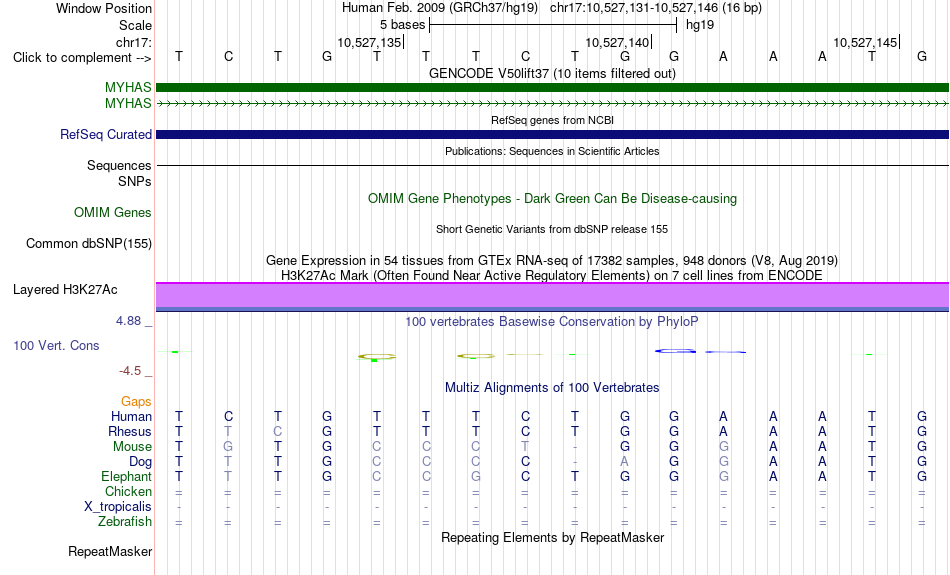Viewport: 950px width, 575px height.
Task: Open 'RefSeq genes from NCBI' track title
Action: point(552,120)
